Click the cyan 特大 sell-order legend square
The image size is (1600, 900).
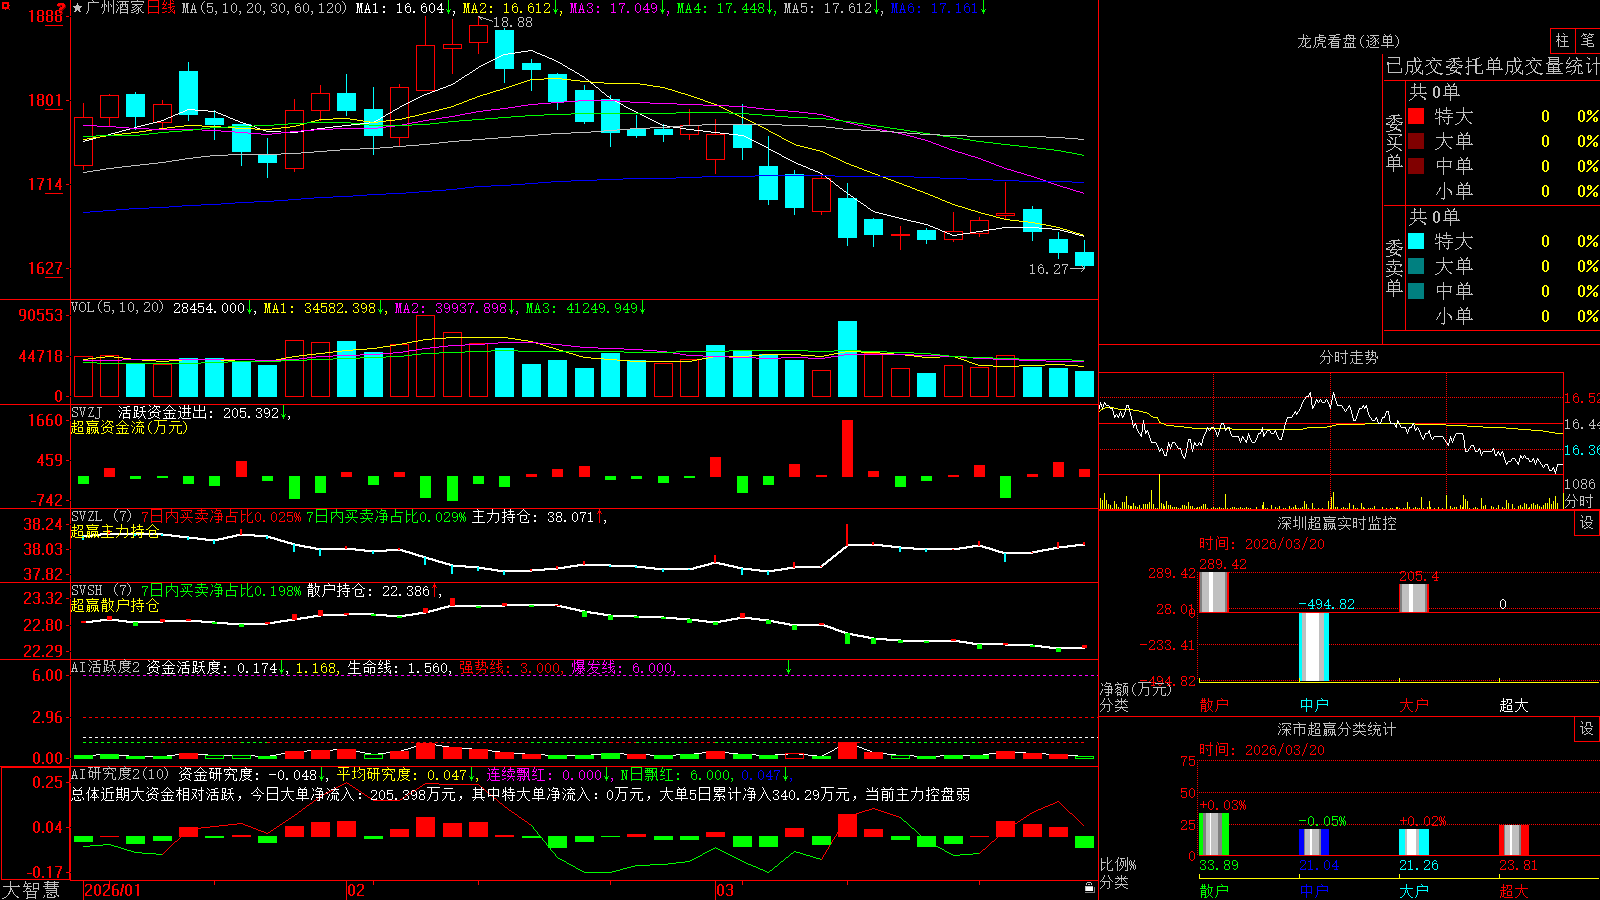coord(1416,241)
